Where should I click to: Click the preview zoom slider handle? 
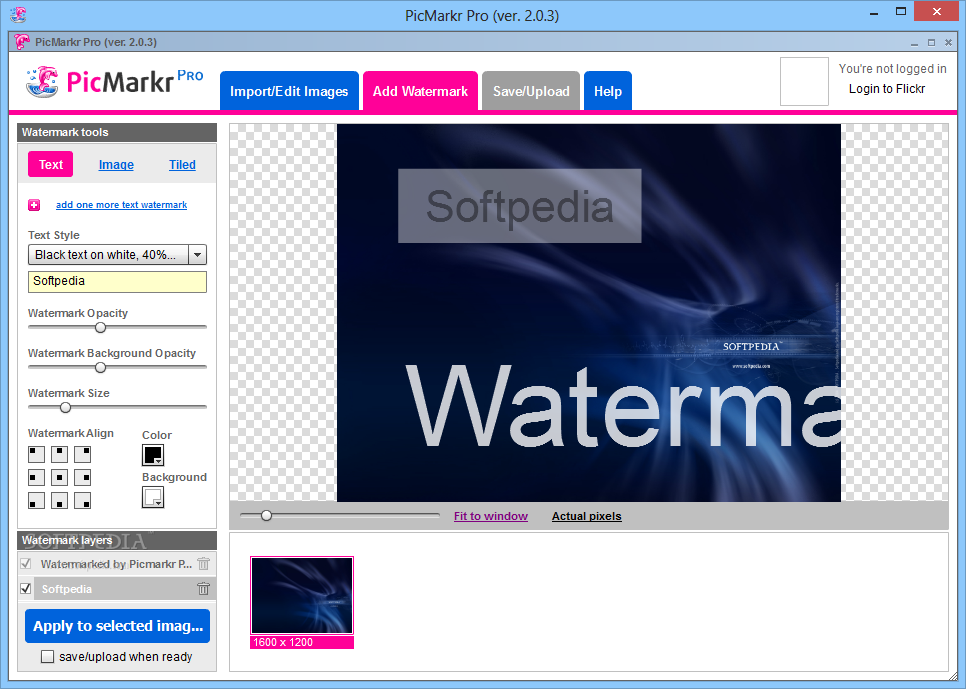tap(266, 515)
